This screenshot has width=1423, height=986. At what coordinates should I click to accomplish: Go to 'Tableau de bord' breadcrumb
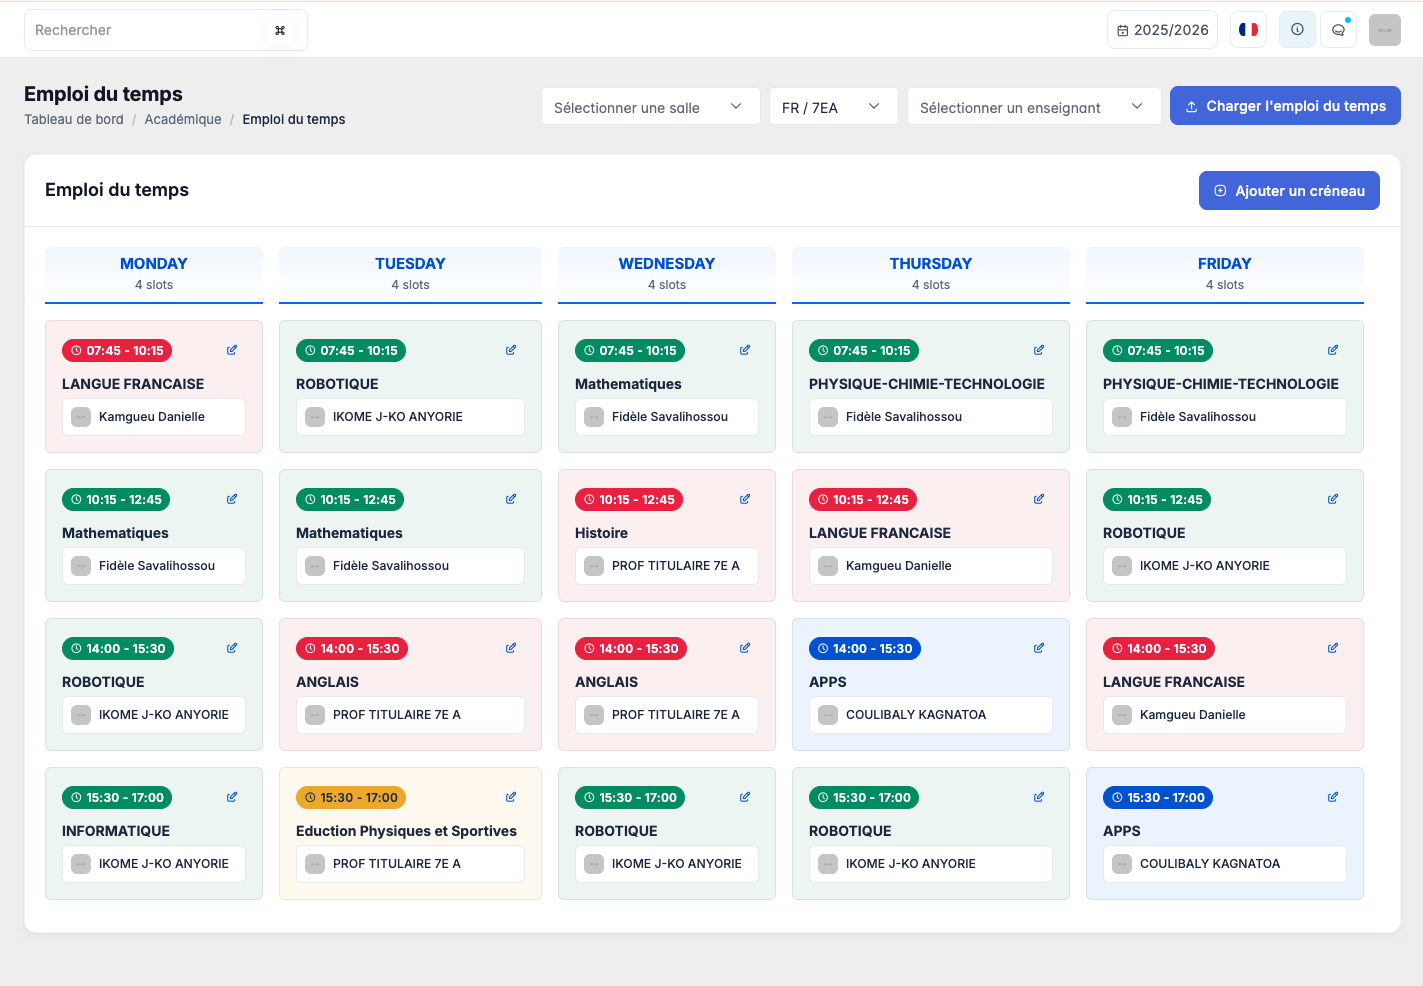74,119
